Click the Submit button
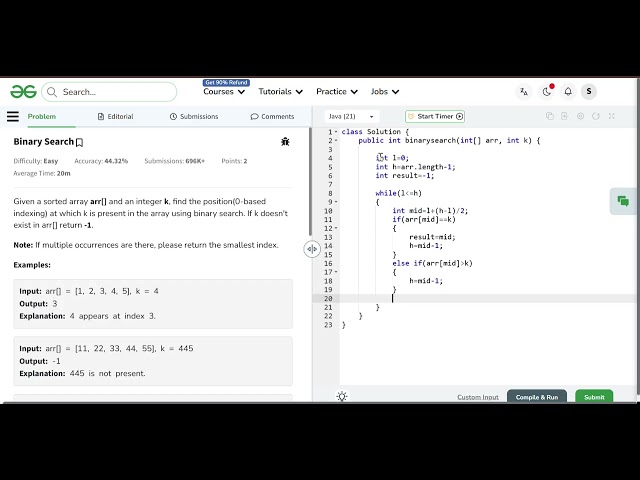 coord(594,396)
